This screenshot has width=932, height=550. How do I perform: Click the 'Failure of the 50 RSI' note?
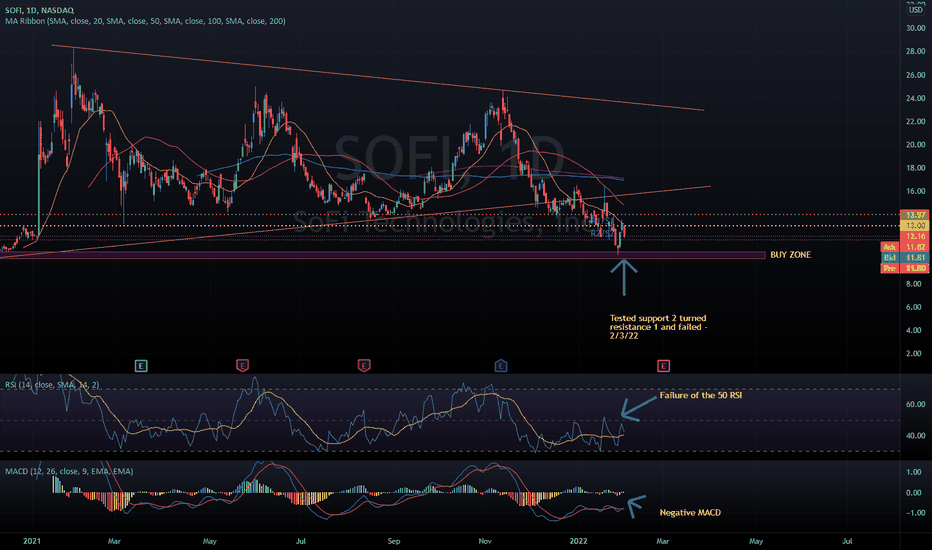701,395
